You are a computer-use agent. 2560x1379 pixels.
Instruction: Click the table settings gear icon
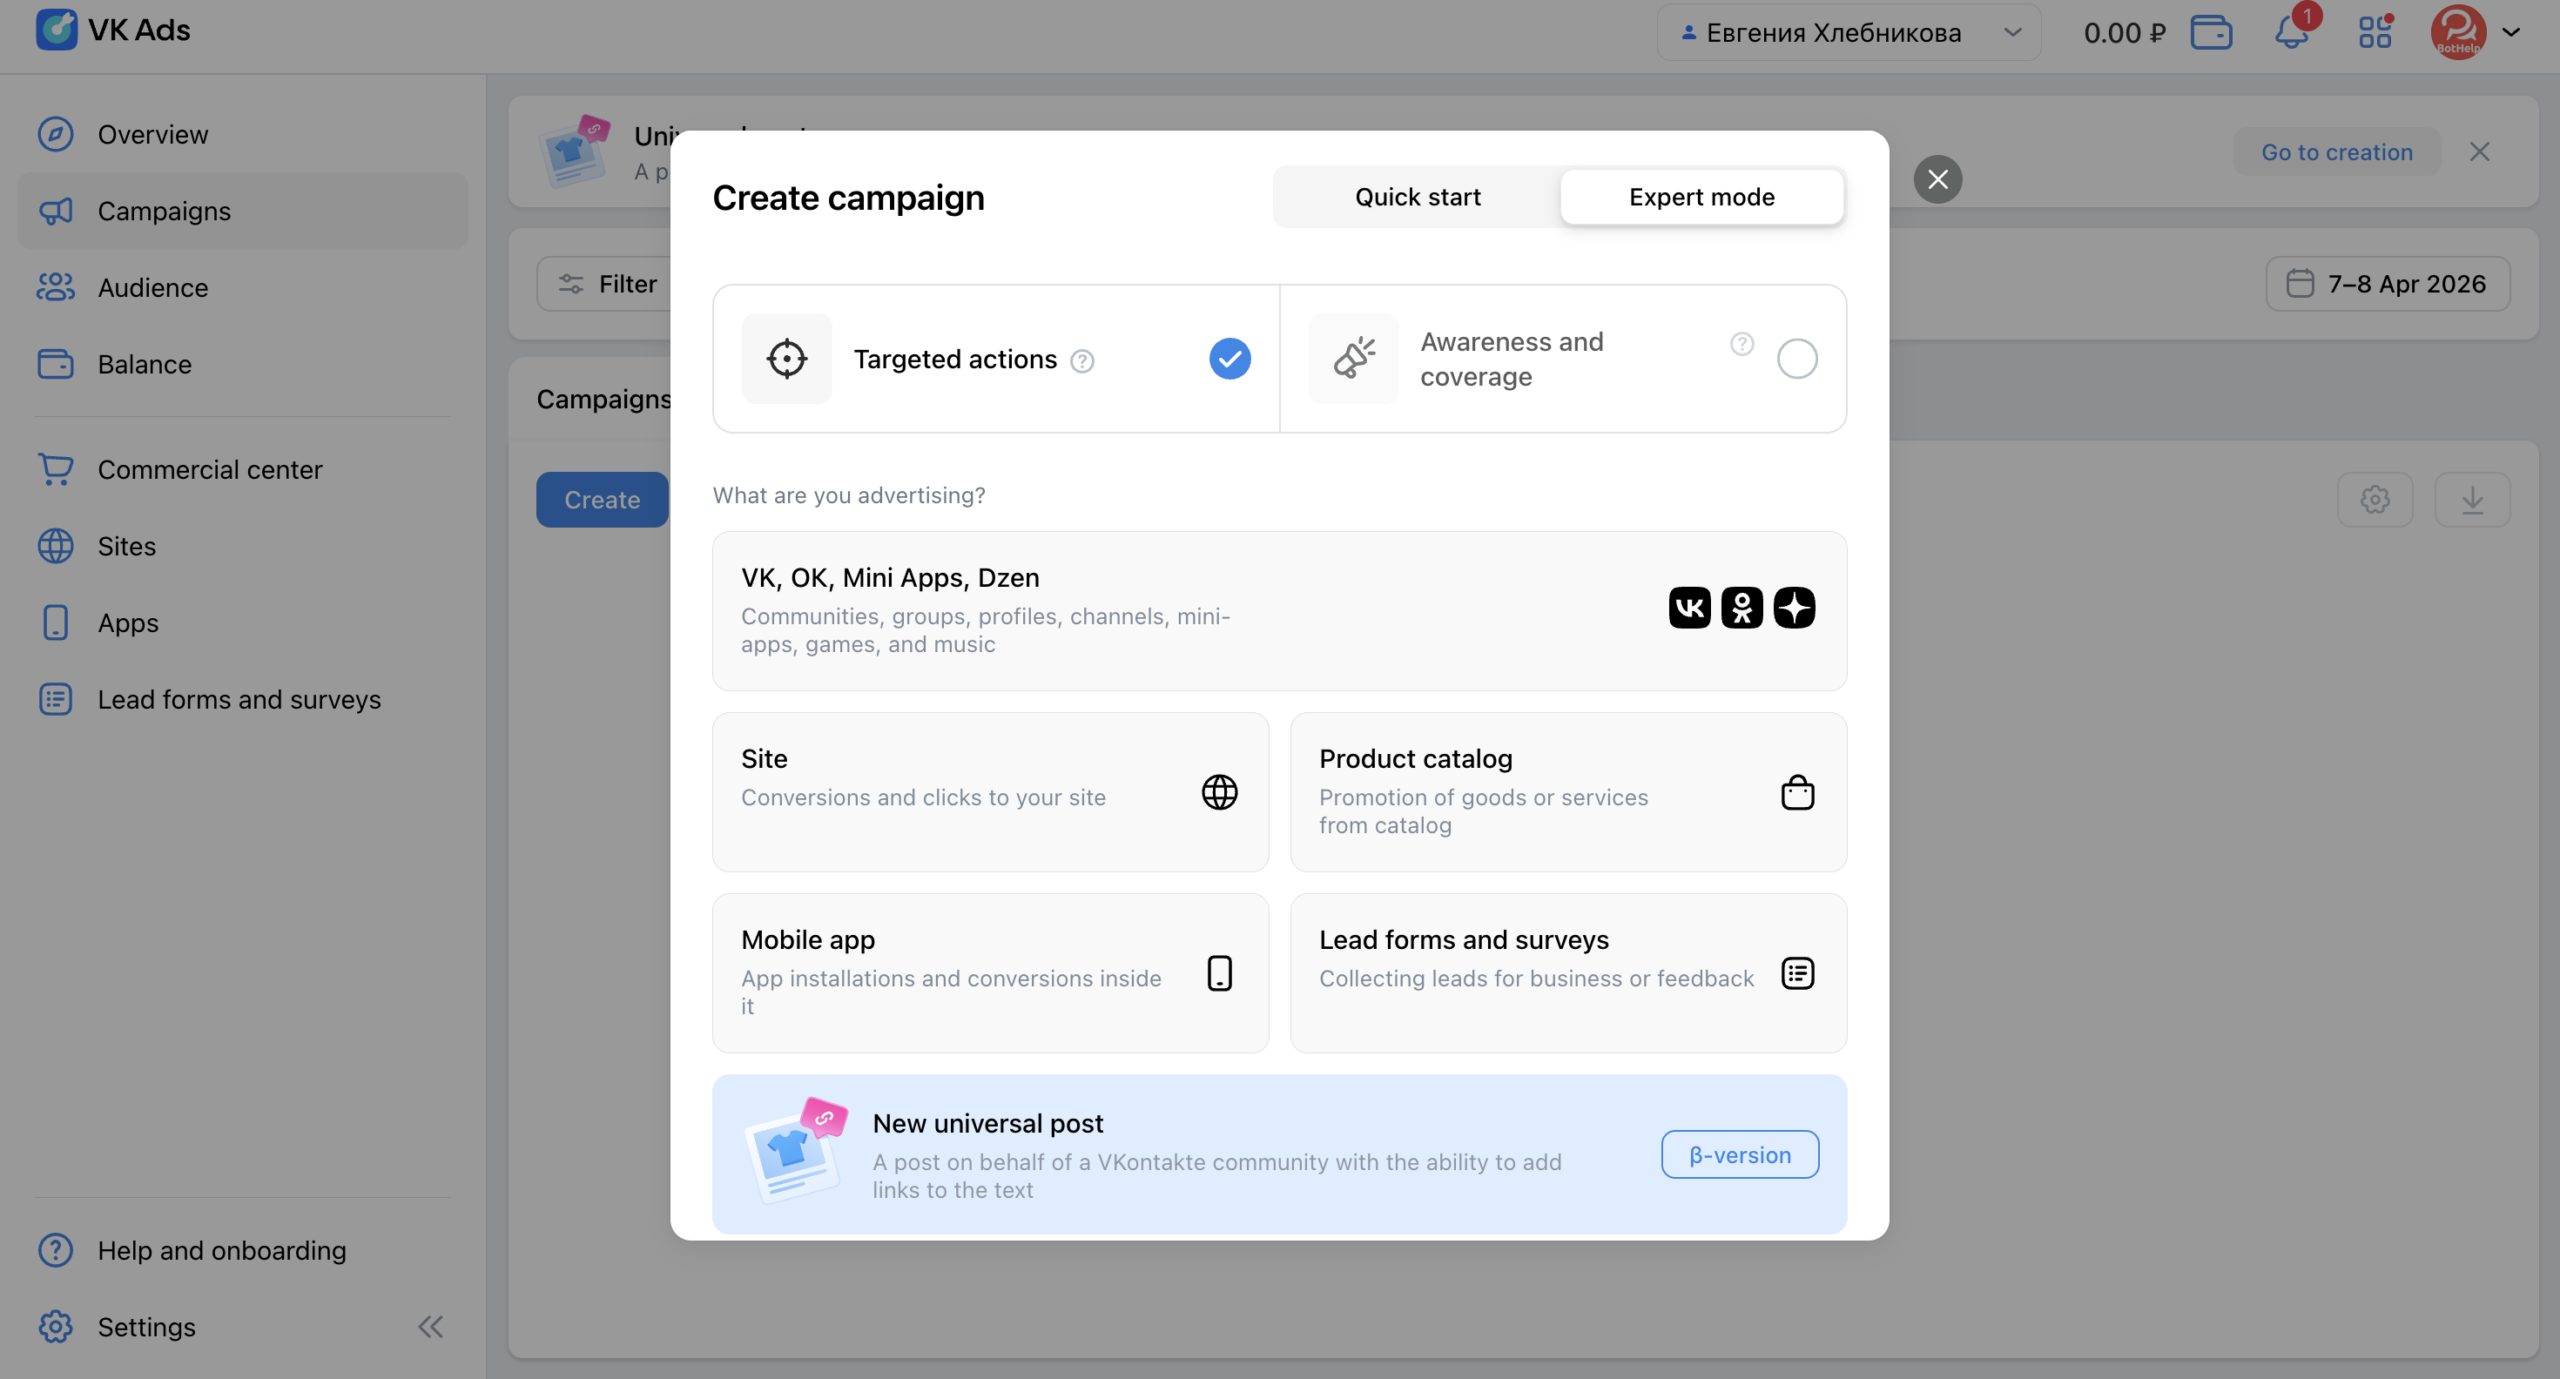point(2375,499)
